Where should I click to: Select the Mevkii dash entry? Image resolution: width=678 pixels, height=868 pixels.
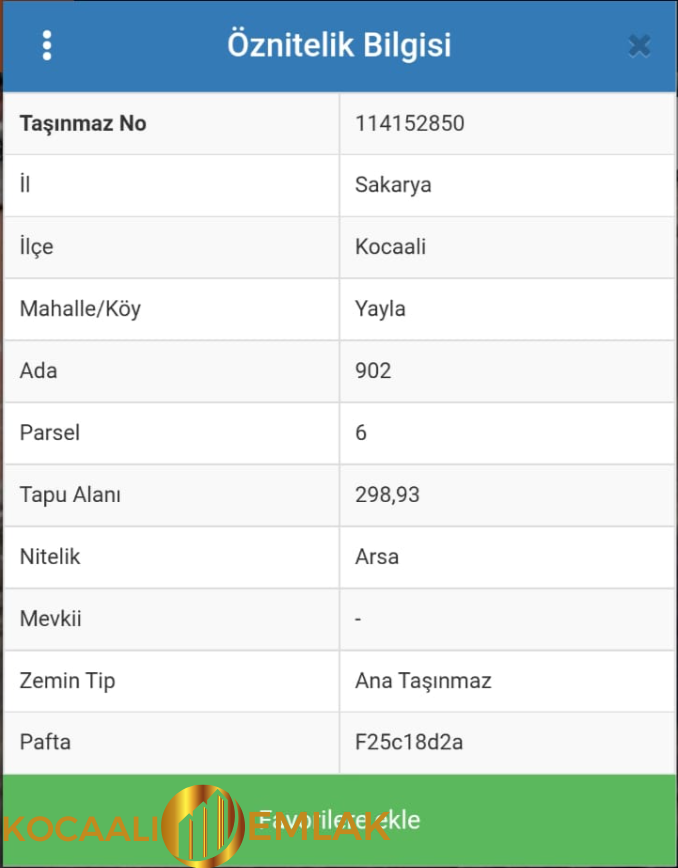click(358, 619)
